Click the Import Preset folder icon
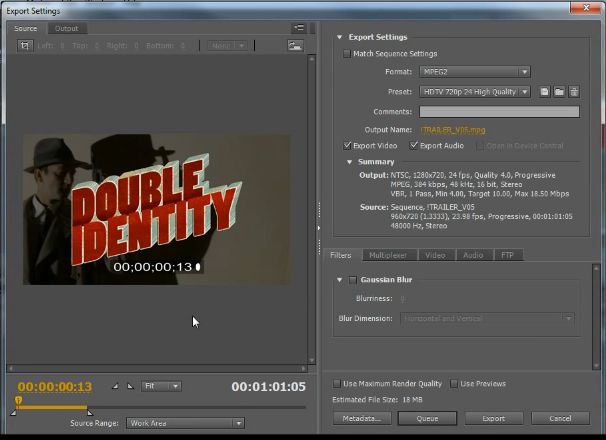This screenshot has width=606, height=440. [559, 92]
